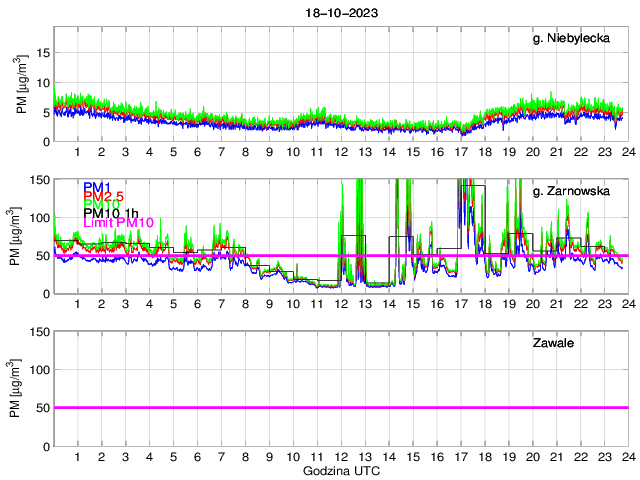Select hour 17 tick under the Niebylecka plot

[460, 152]
